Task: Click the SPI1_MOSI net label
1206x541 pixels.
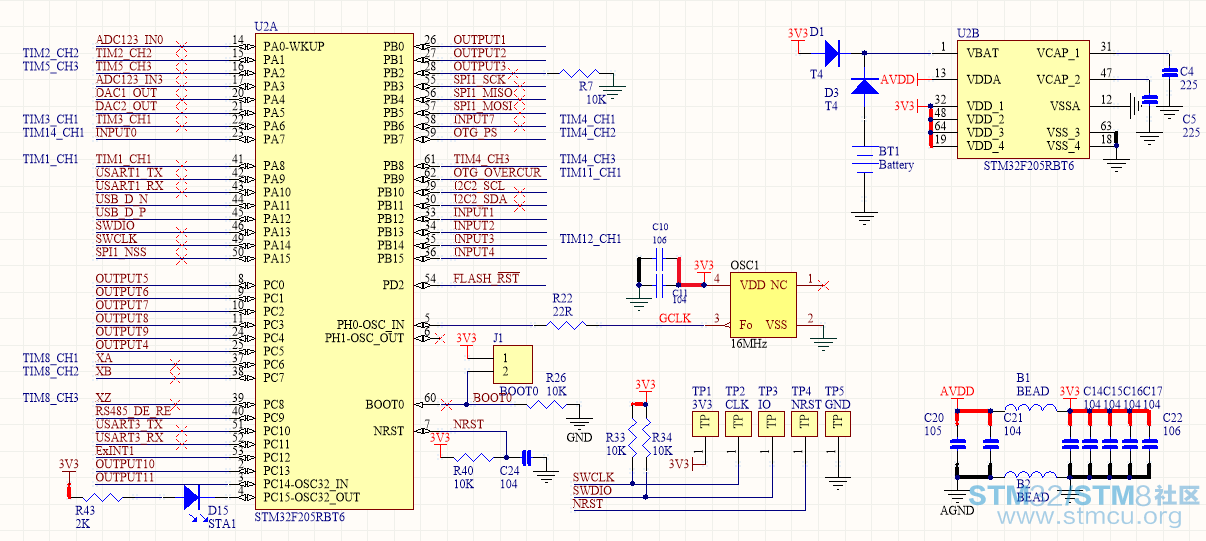Action: coord(483,106)
